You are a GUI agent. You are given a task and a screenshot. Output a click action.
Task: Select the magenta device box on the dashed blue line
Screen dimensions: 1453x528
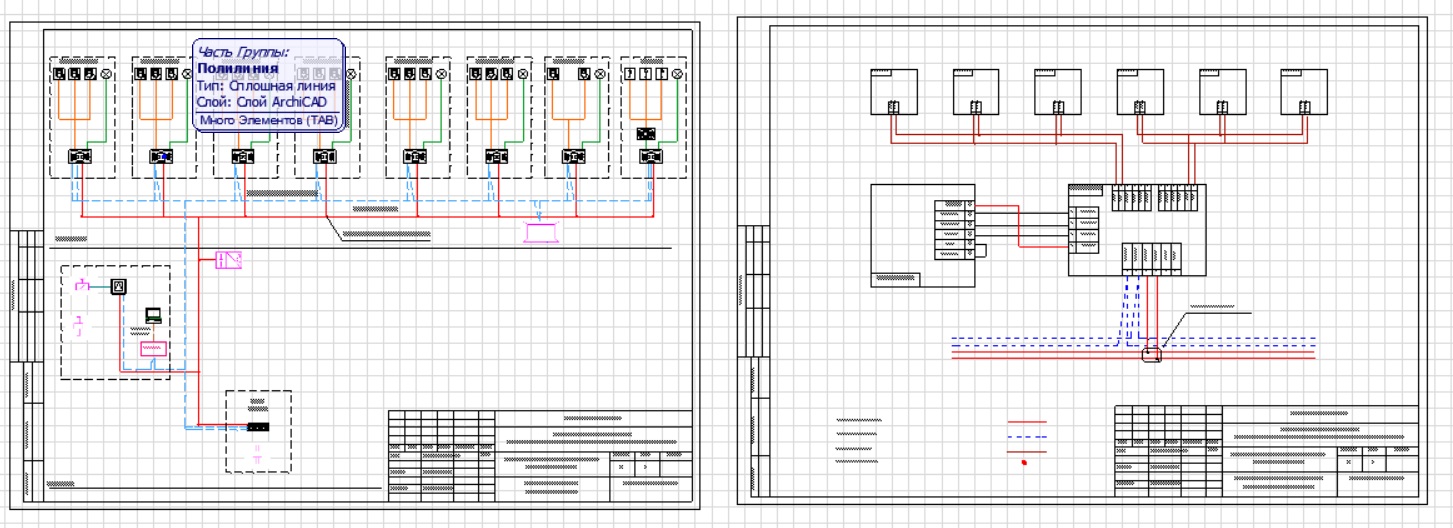coord(541,233)
